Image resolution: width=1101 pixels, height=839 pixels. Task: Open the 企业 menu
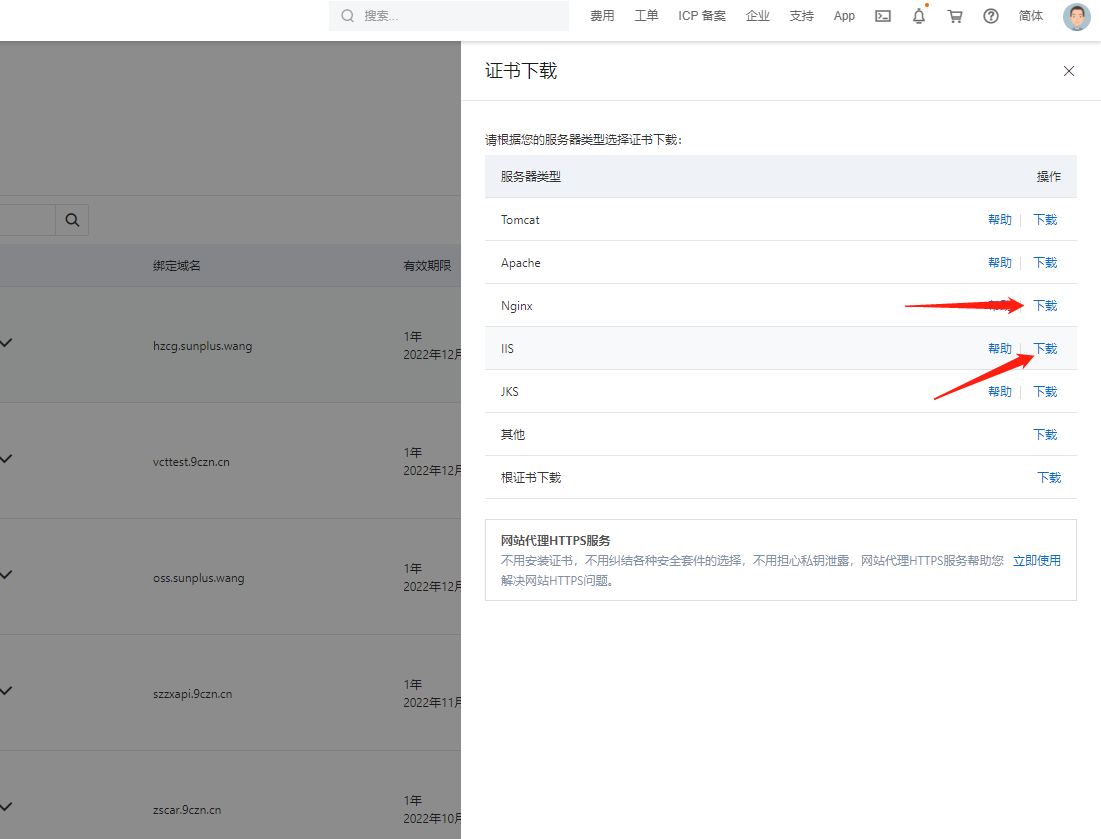point(758,15)
